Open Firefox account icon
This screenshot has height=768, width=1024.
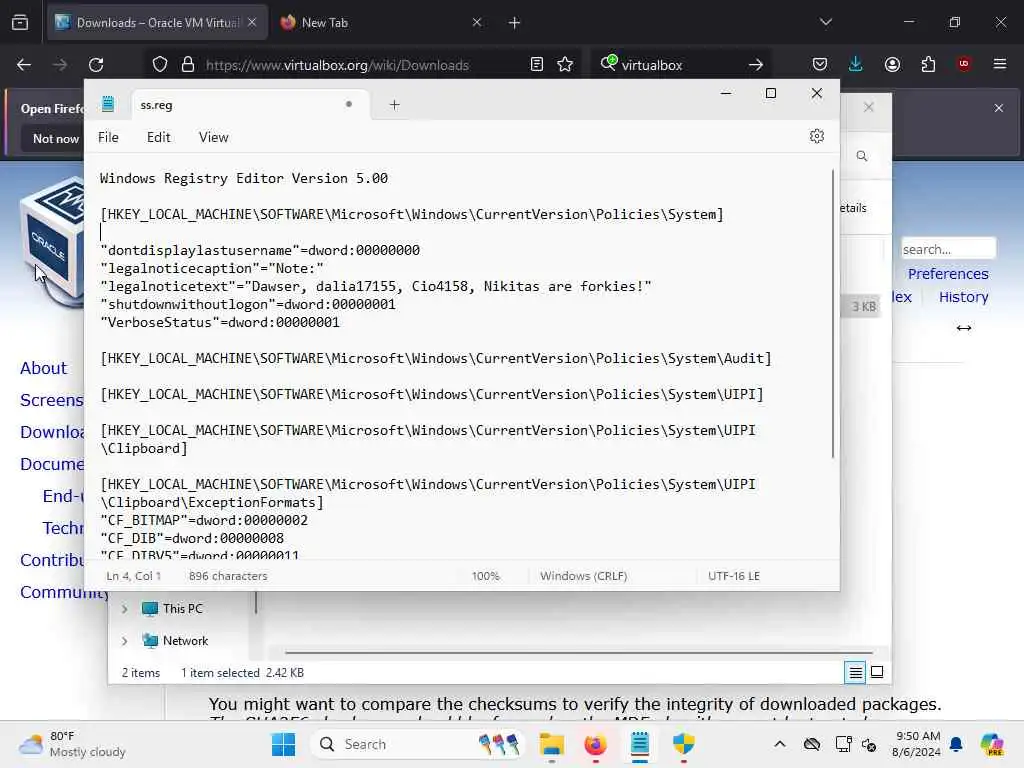click(x=892, y=65)
